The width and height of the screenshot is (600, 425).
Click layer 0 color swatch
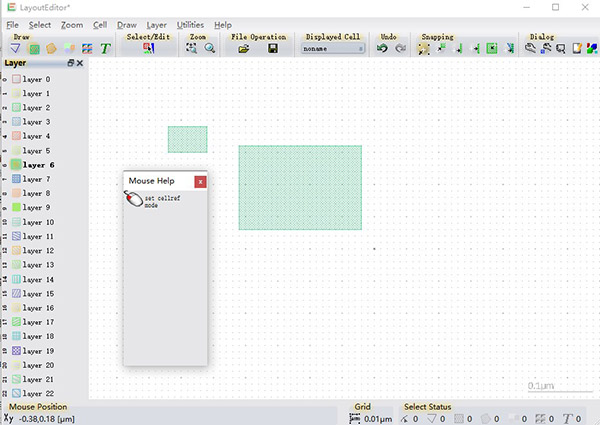[x=16, y=79]
